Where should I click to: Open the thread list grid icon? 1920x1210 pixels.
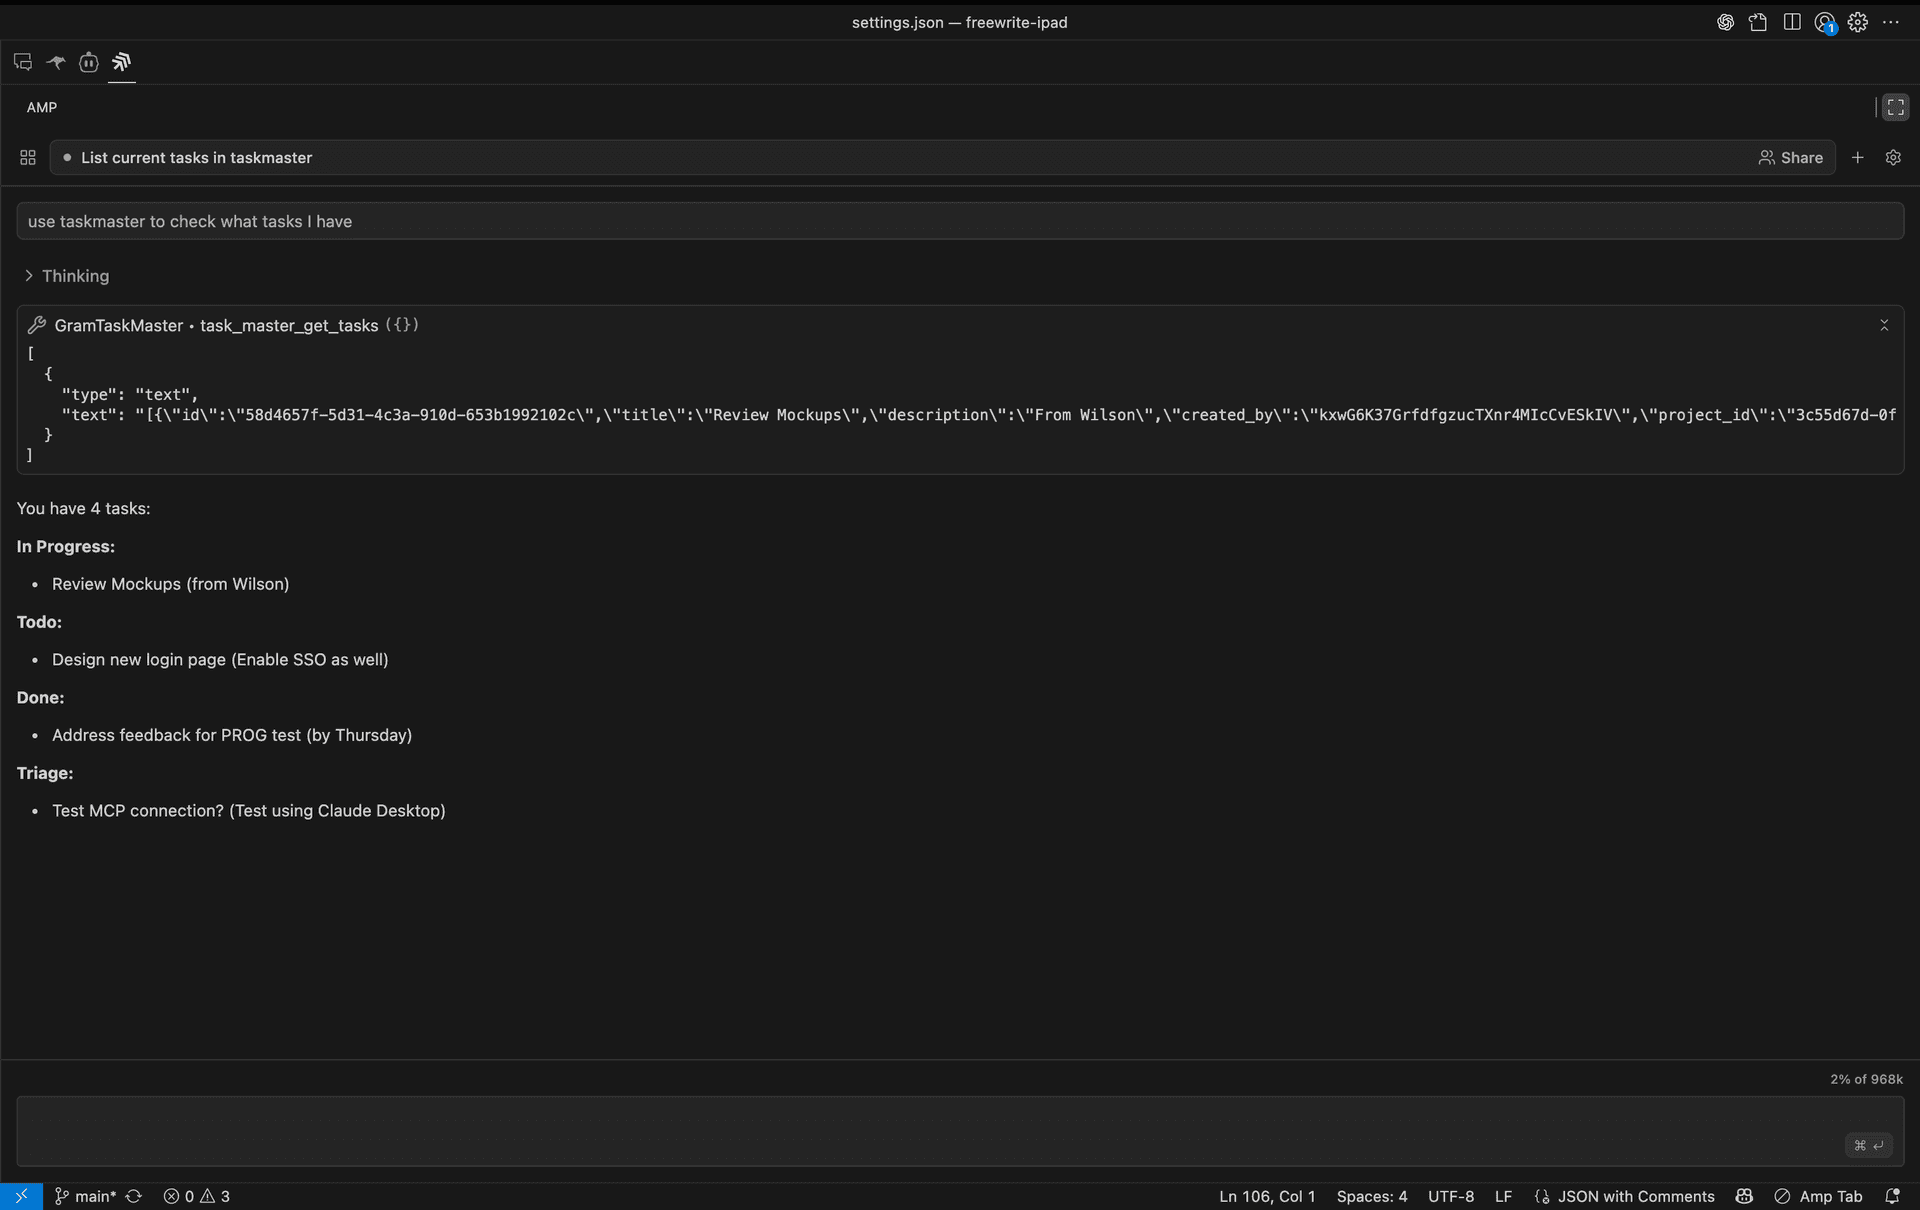(x=27, y=157)
